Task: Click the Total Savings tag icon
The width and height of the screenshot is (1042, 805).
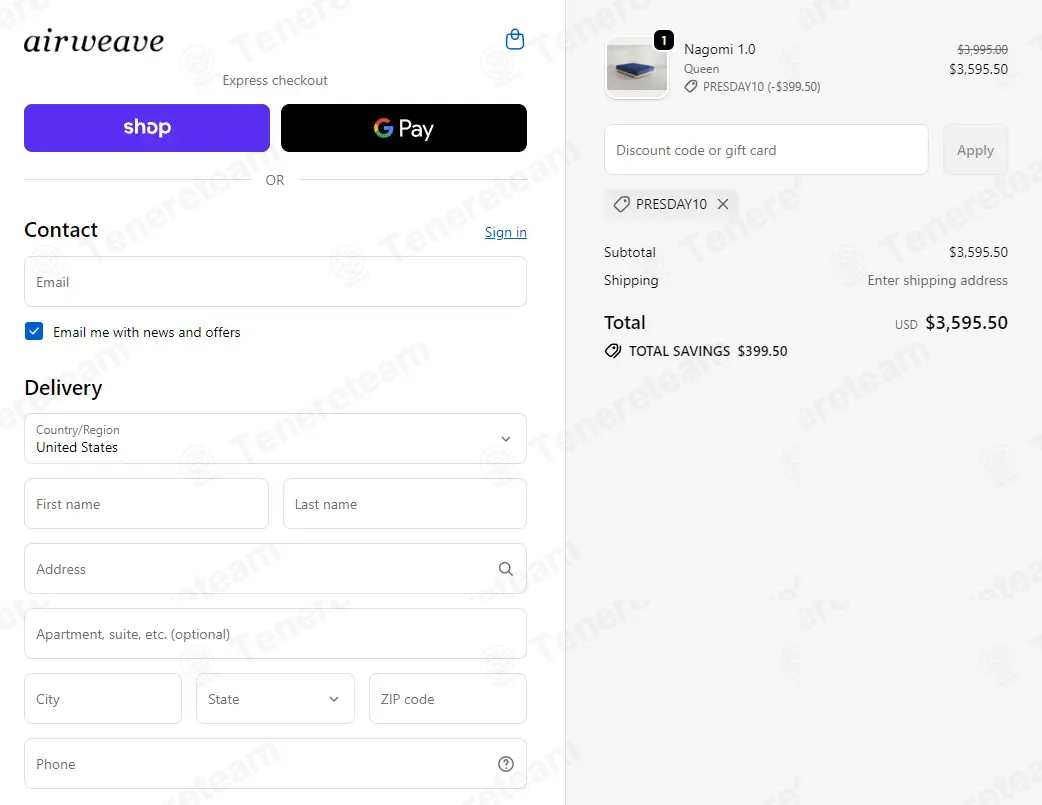Action: click(x=613, y=351)
